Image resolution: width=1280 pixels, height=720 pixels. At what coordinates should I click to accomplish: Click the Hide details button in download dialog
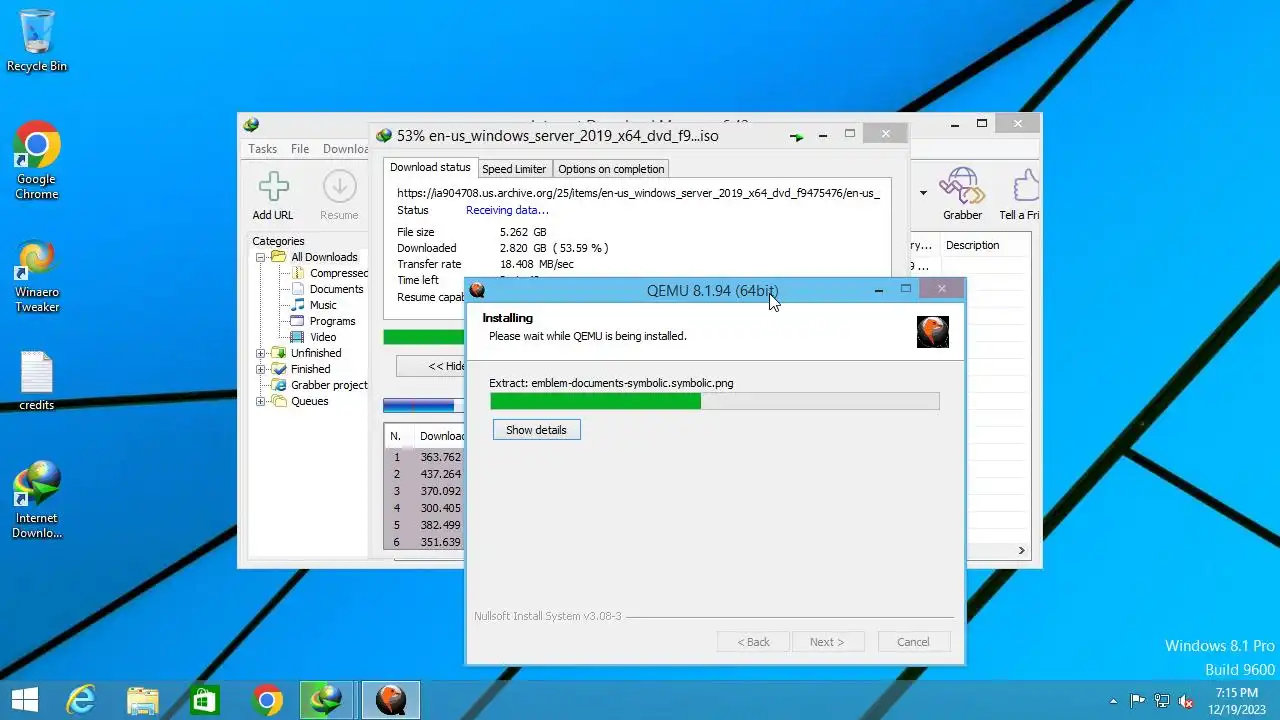(x=432, y=366)
